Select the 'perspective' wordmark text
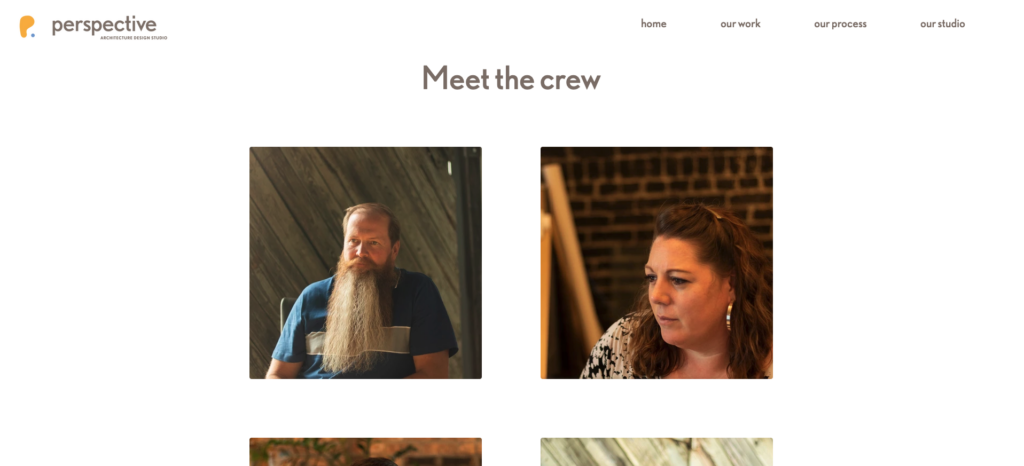Image resolution: width=1024 pixels, height=466 pixels. point(104,25)
